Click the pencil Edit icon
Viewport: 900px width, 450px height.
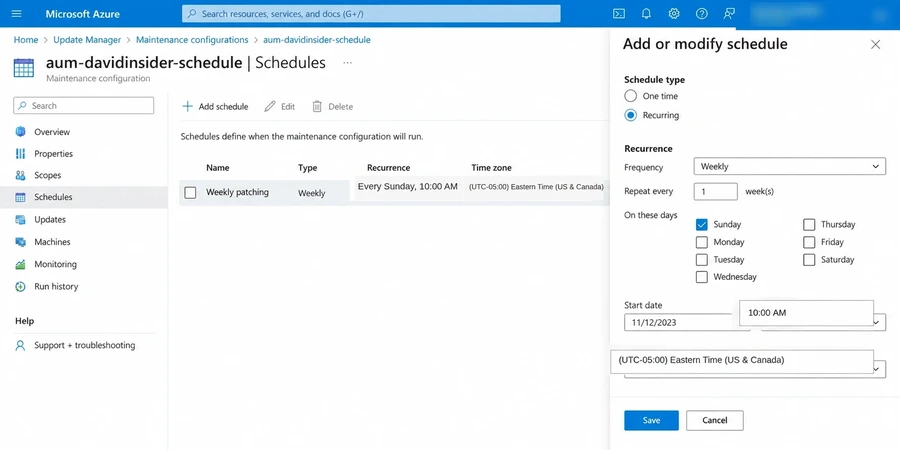(x=270, y=106)
